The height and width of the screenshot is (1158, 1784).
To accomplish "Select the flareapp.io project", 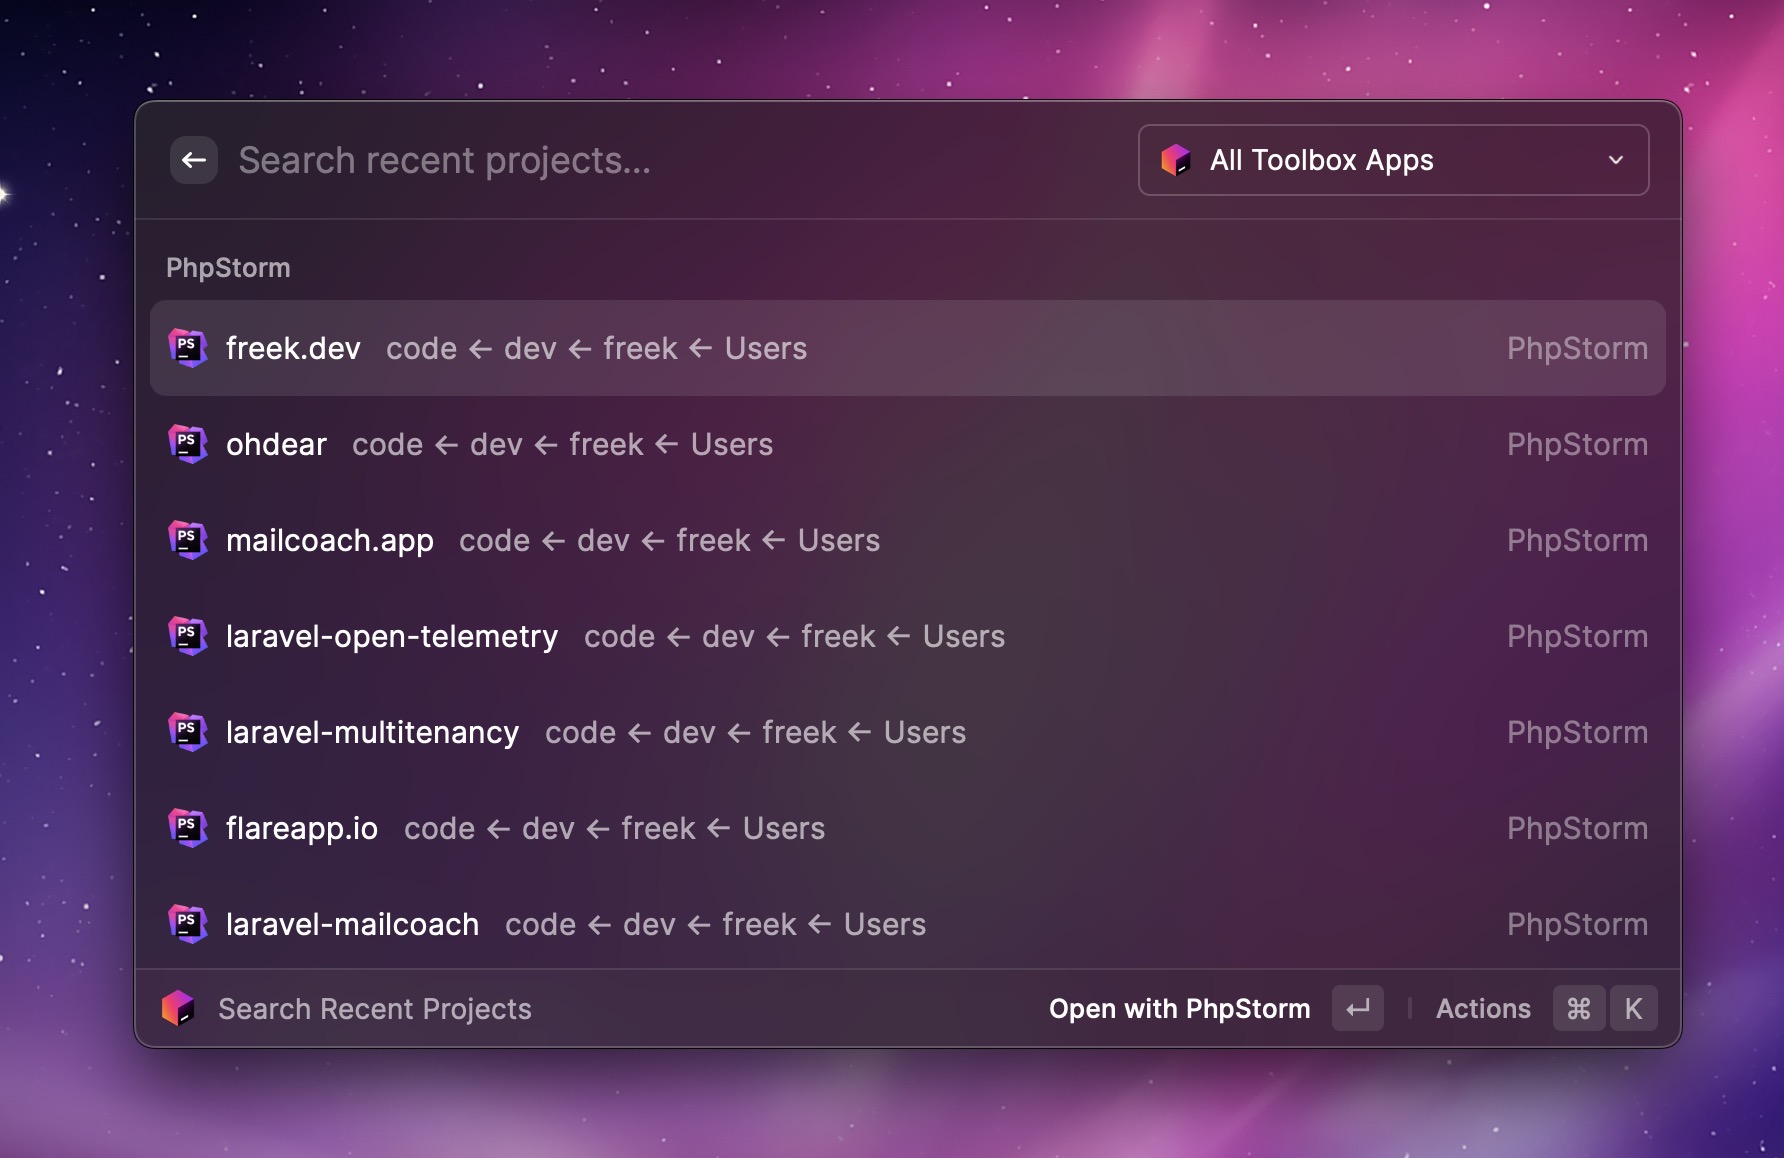I will click(x=908, y=828).
